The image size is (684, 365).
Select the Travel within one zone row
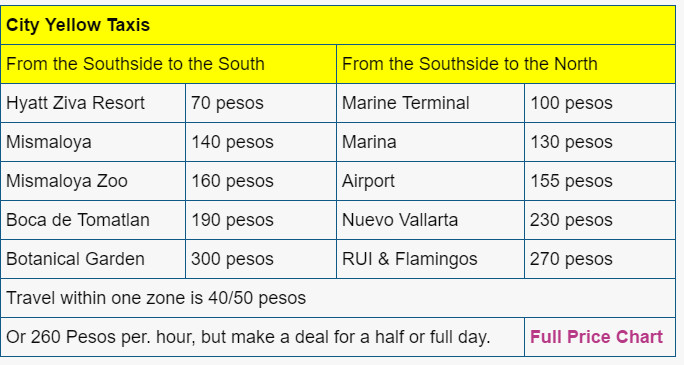click(338, 298)
